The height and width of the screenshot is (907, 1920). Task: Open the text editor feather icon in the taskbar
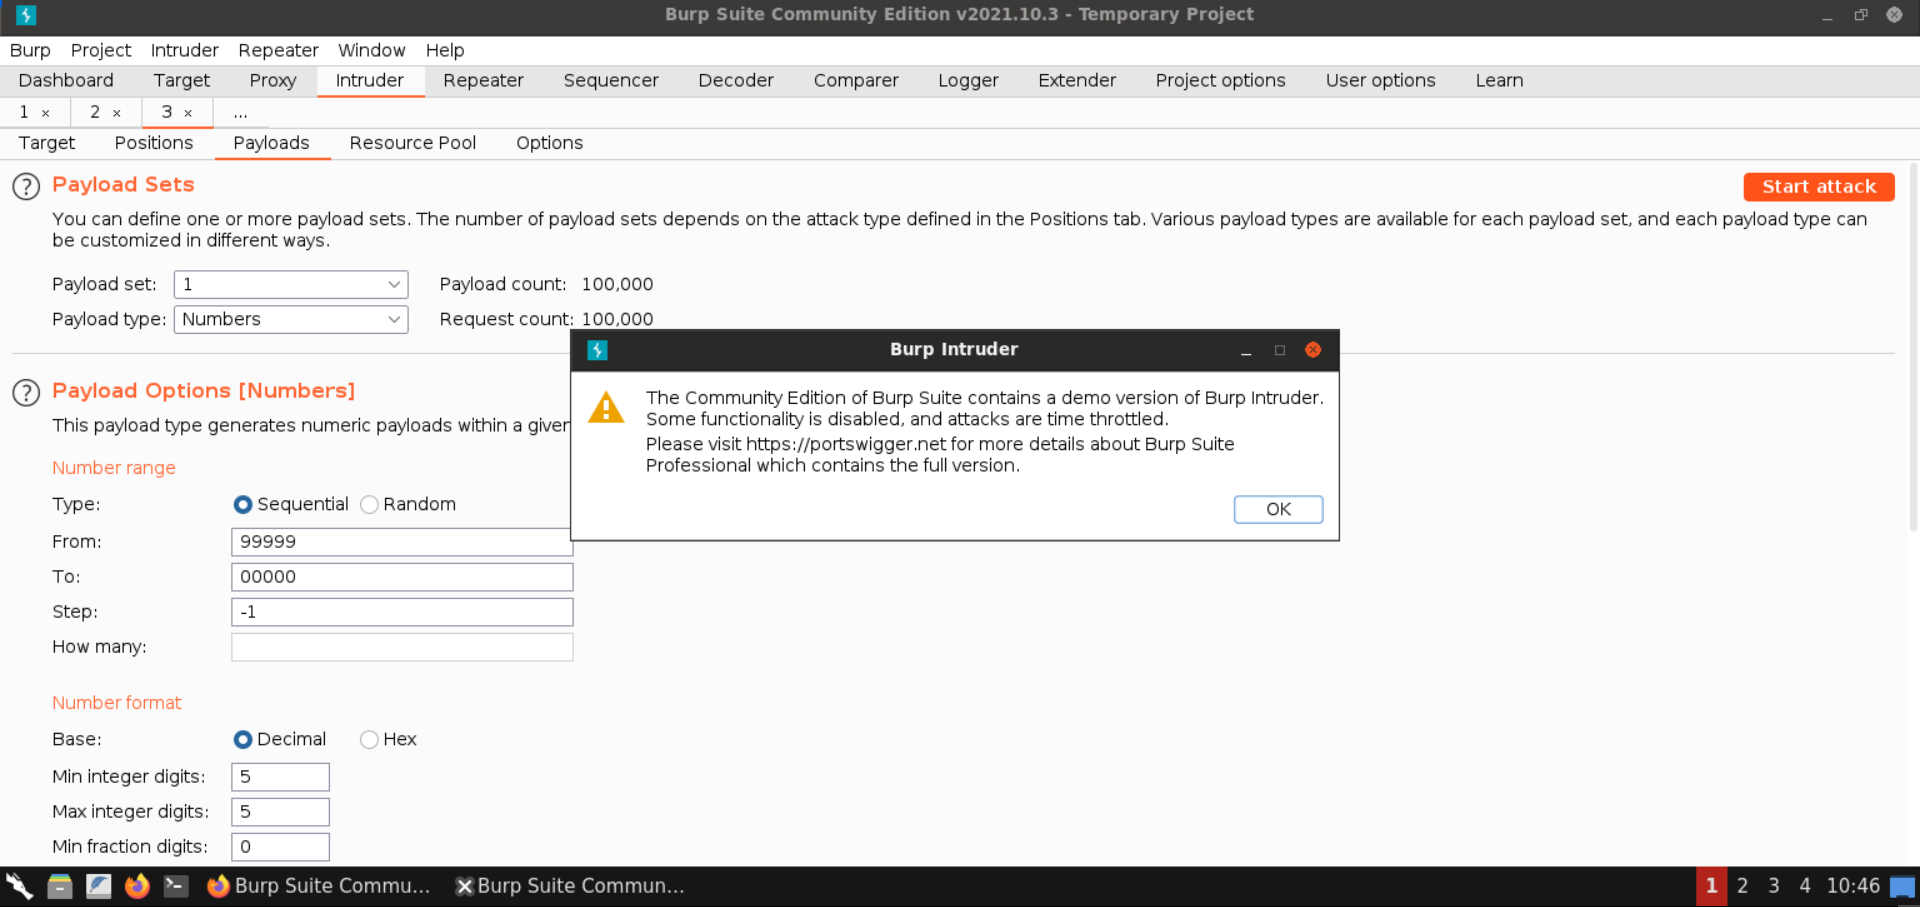coord(98,886)
